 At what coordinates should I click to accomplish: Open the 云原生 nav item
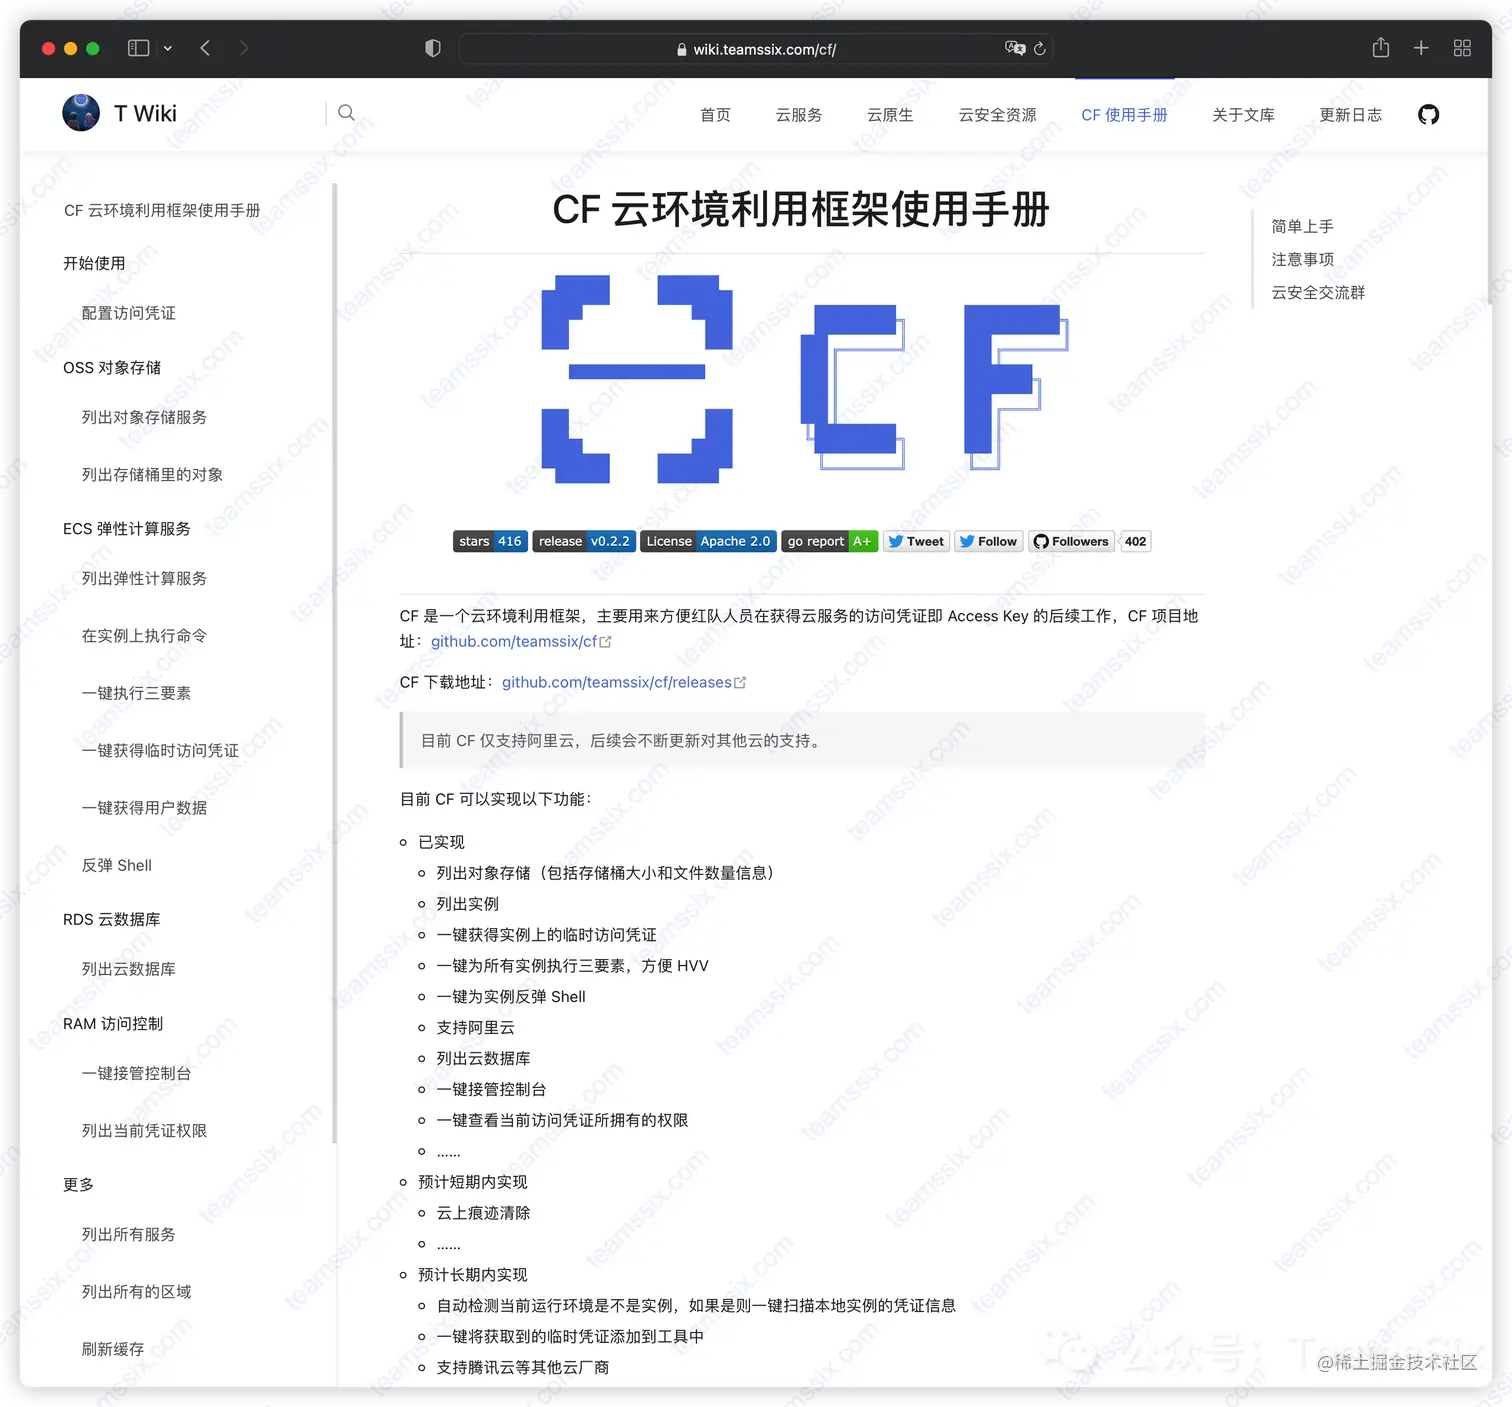coord(890,115)
